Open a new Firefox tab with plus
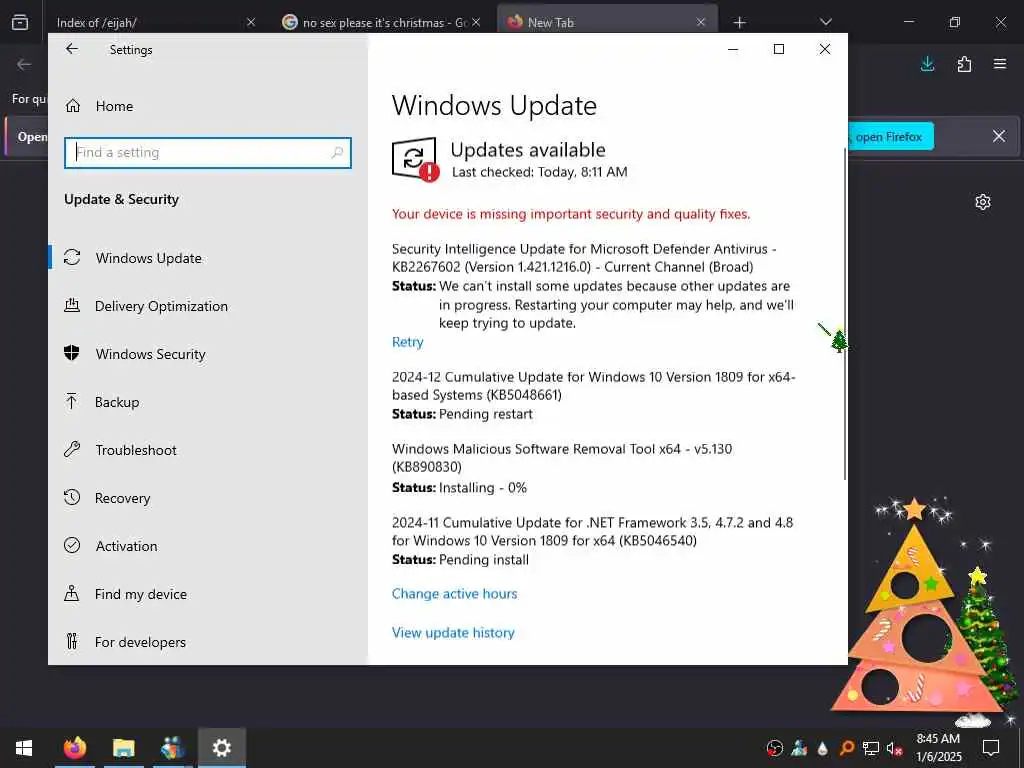 739,23
